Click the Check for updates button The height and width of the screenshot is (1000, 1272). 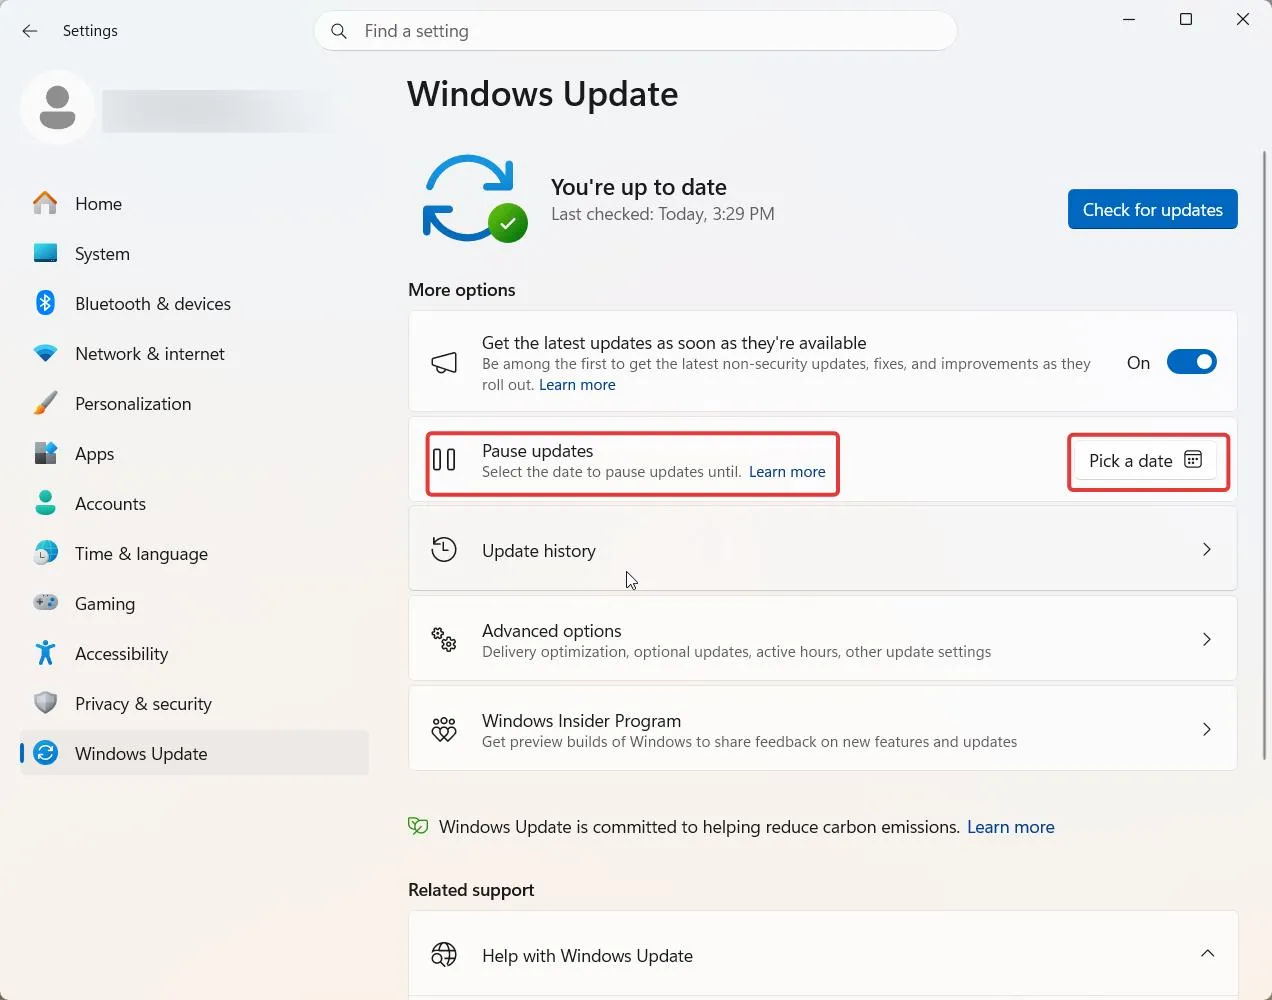tap(1152, 209)
